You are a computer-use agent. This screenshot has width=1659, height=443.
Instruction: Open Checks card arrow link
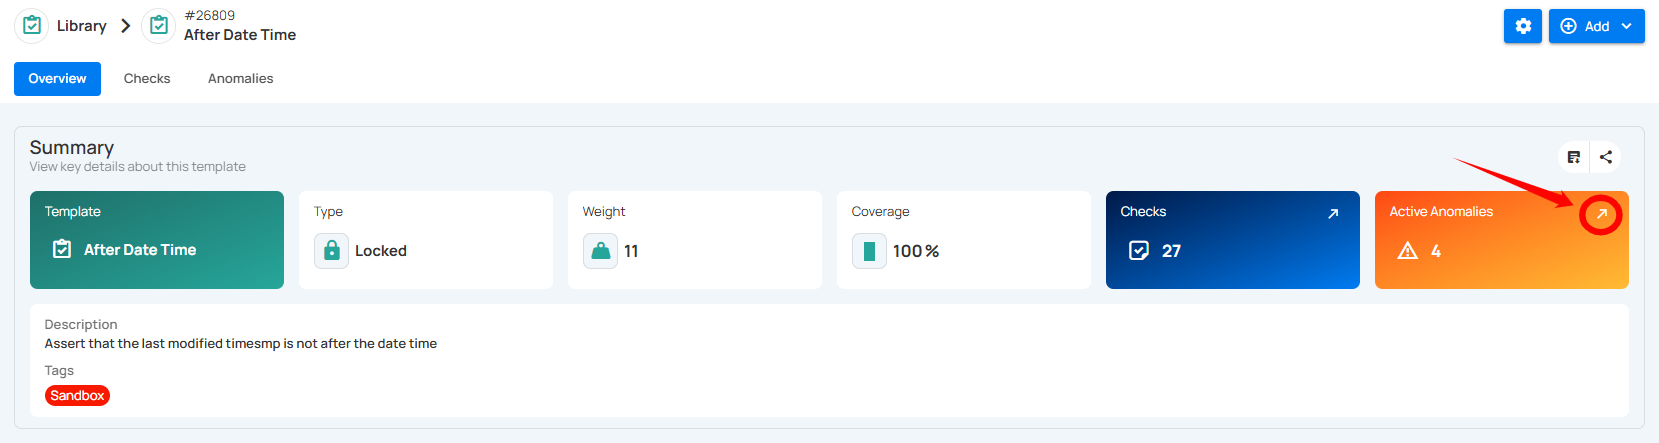(x=1333, y=213)
